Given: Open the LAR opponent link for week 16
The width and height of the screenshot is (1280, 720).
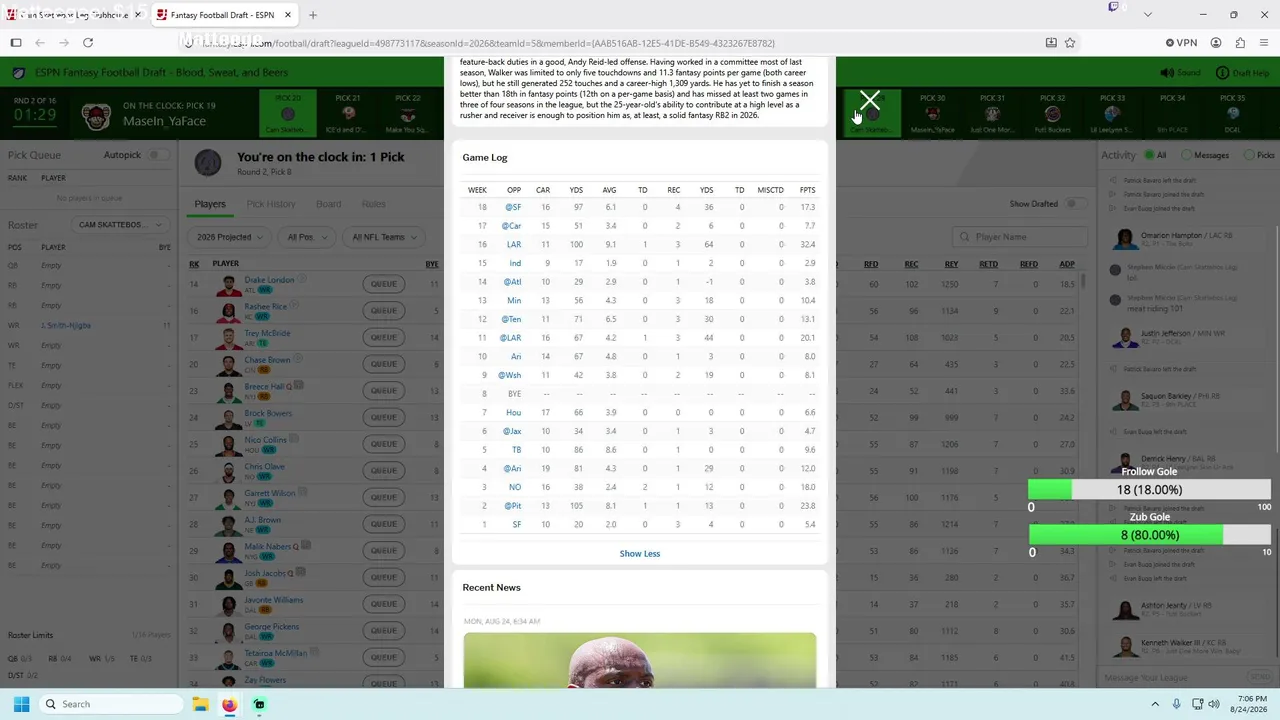Looking at the screenshot, I should coord(514,244).
